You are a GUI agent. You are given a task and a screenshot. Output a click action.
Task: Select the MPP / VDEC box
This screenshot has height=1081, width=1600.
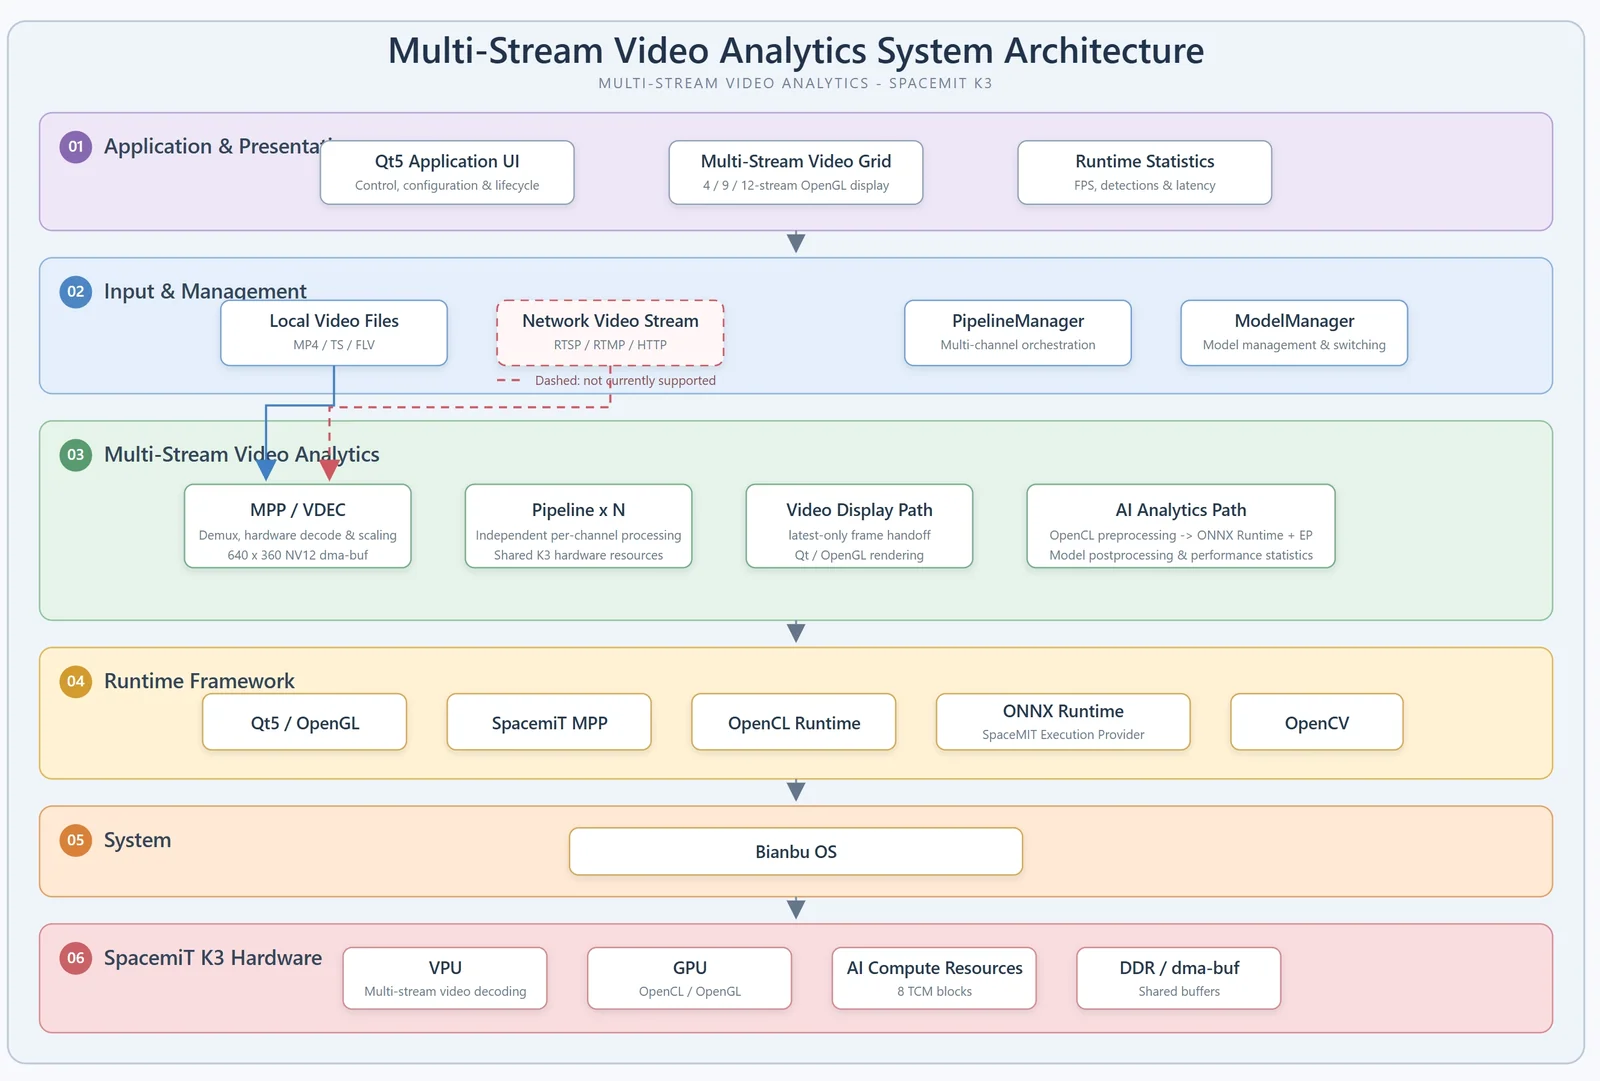tap(298, 526)
